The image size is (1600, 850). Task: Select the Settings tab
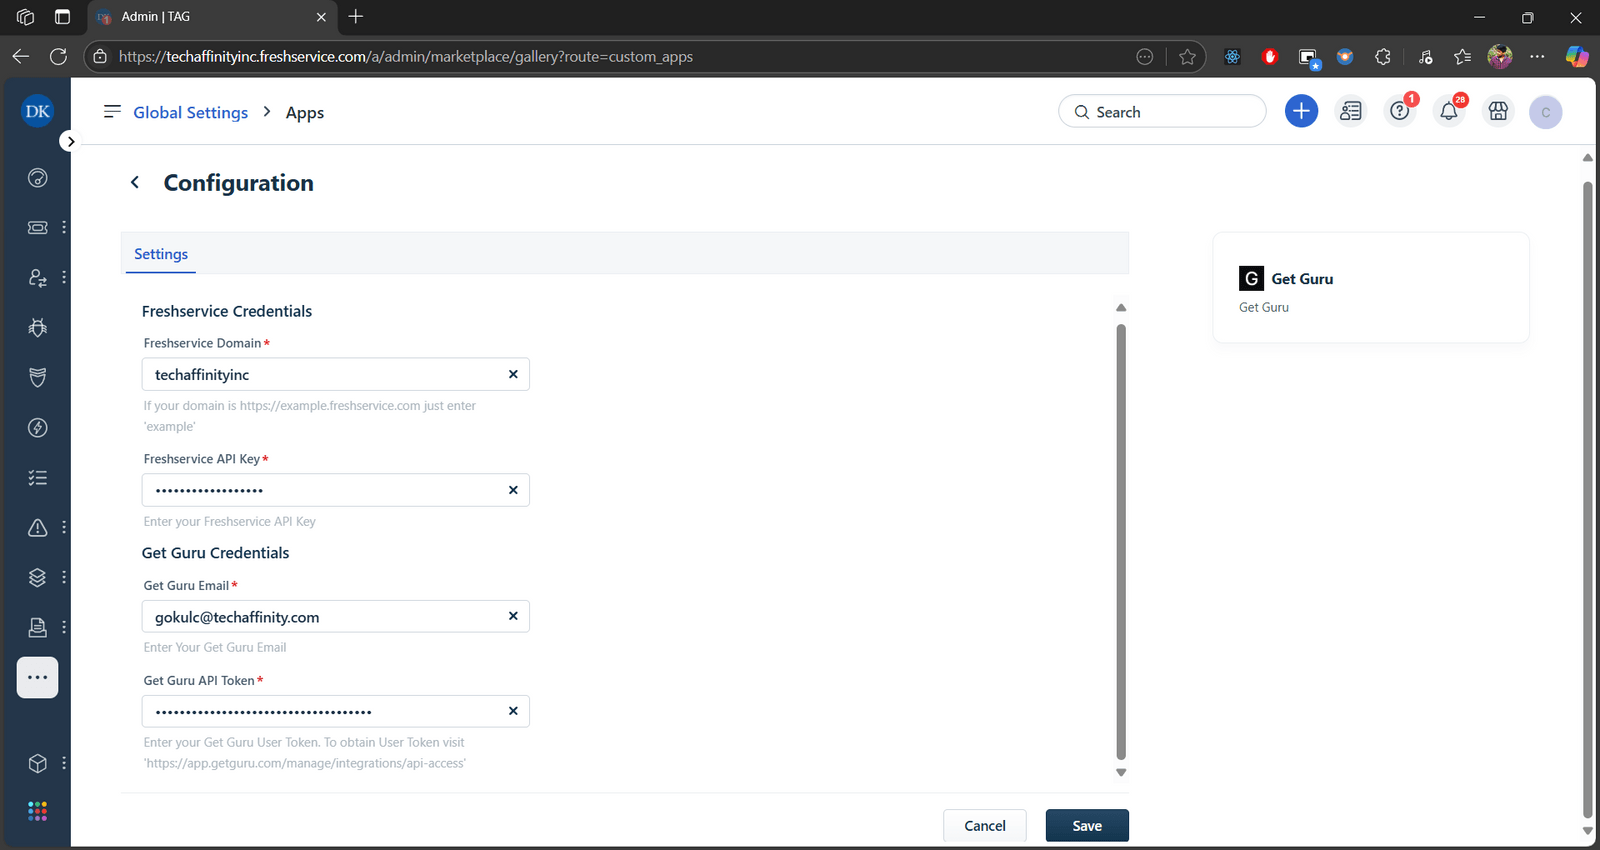tap(161, 254)
